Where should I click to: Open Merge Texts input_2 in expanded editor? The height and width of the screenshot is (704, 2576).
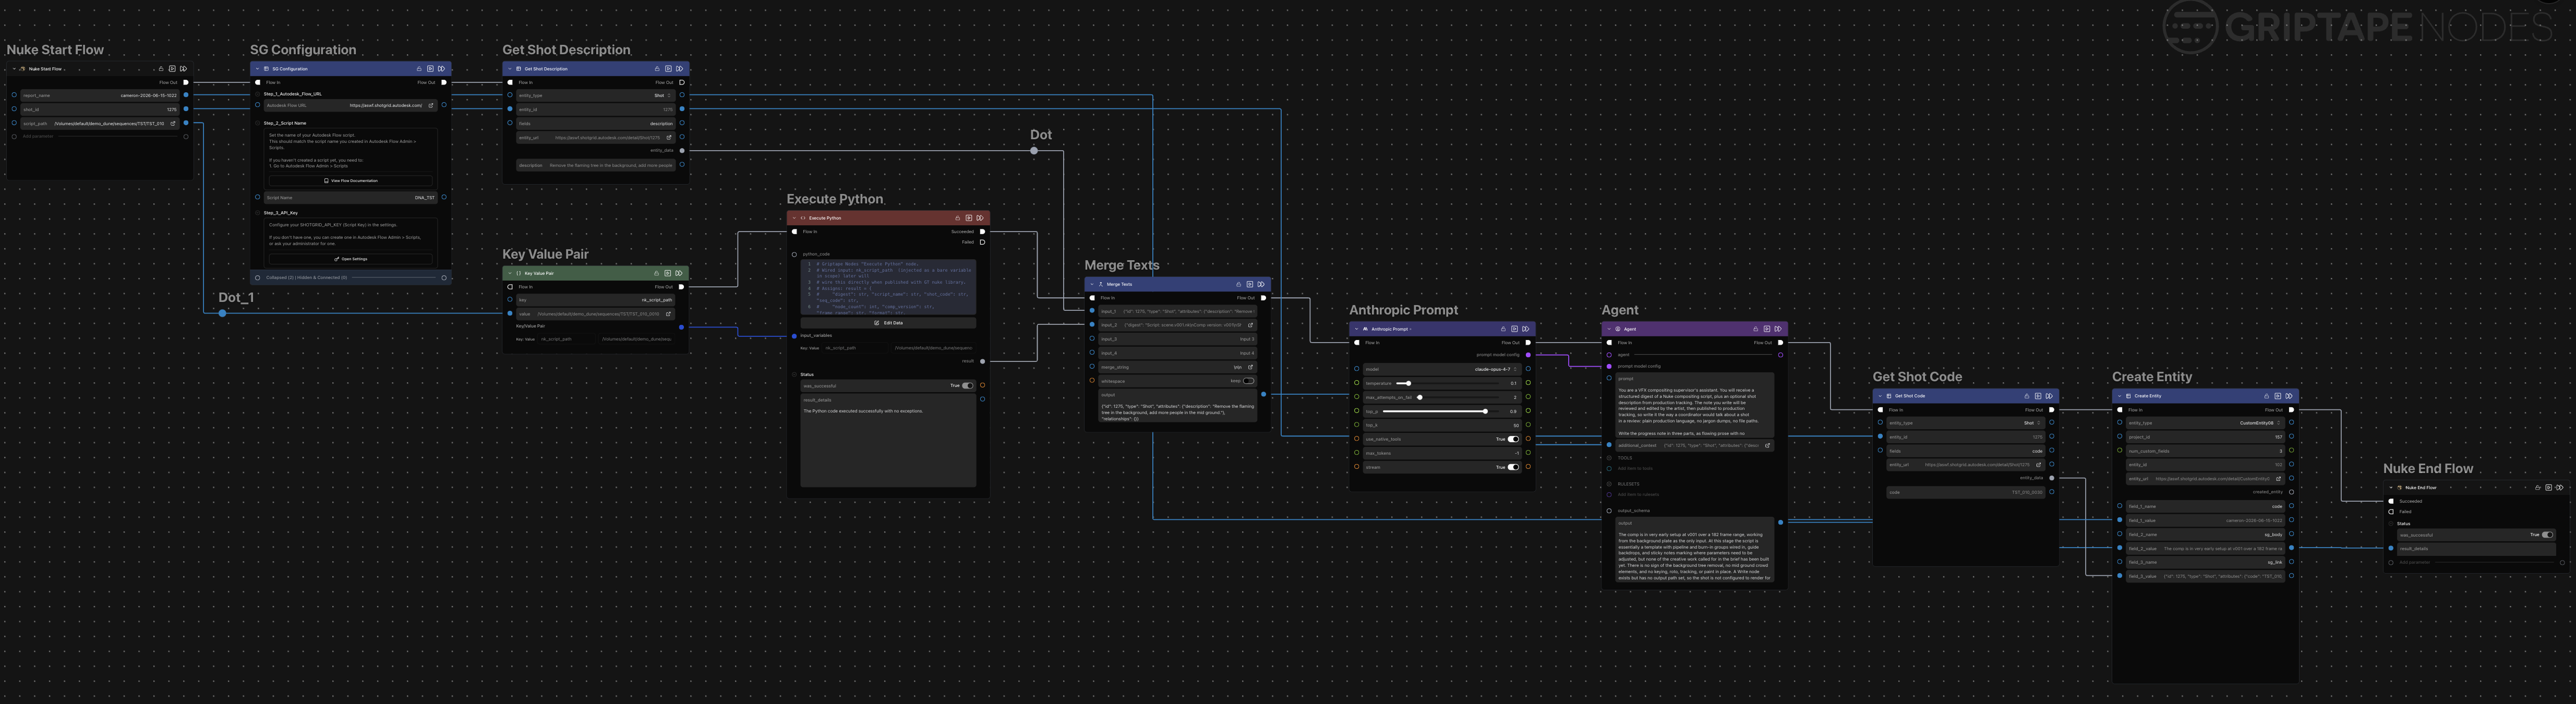[1250, 325]
